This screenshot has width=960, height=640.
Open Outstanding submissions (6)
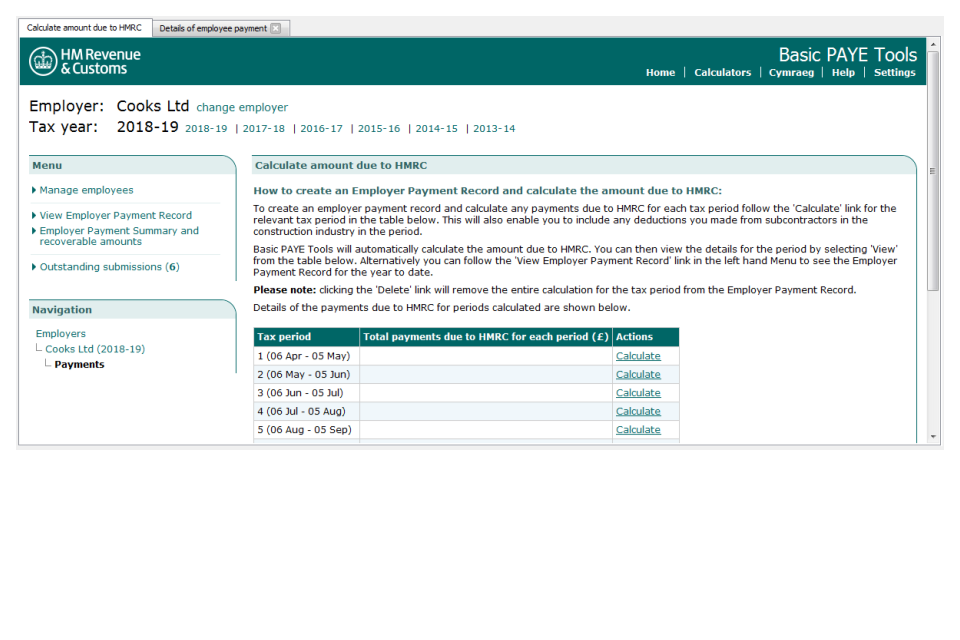[x=110, y=266]
